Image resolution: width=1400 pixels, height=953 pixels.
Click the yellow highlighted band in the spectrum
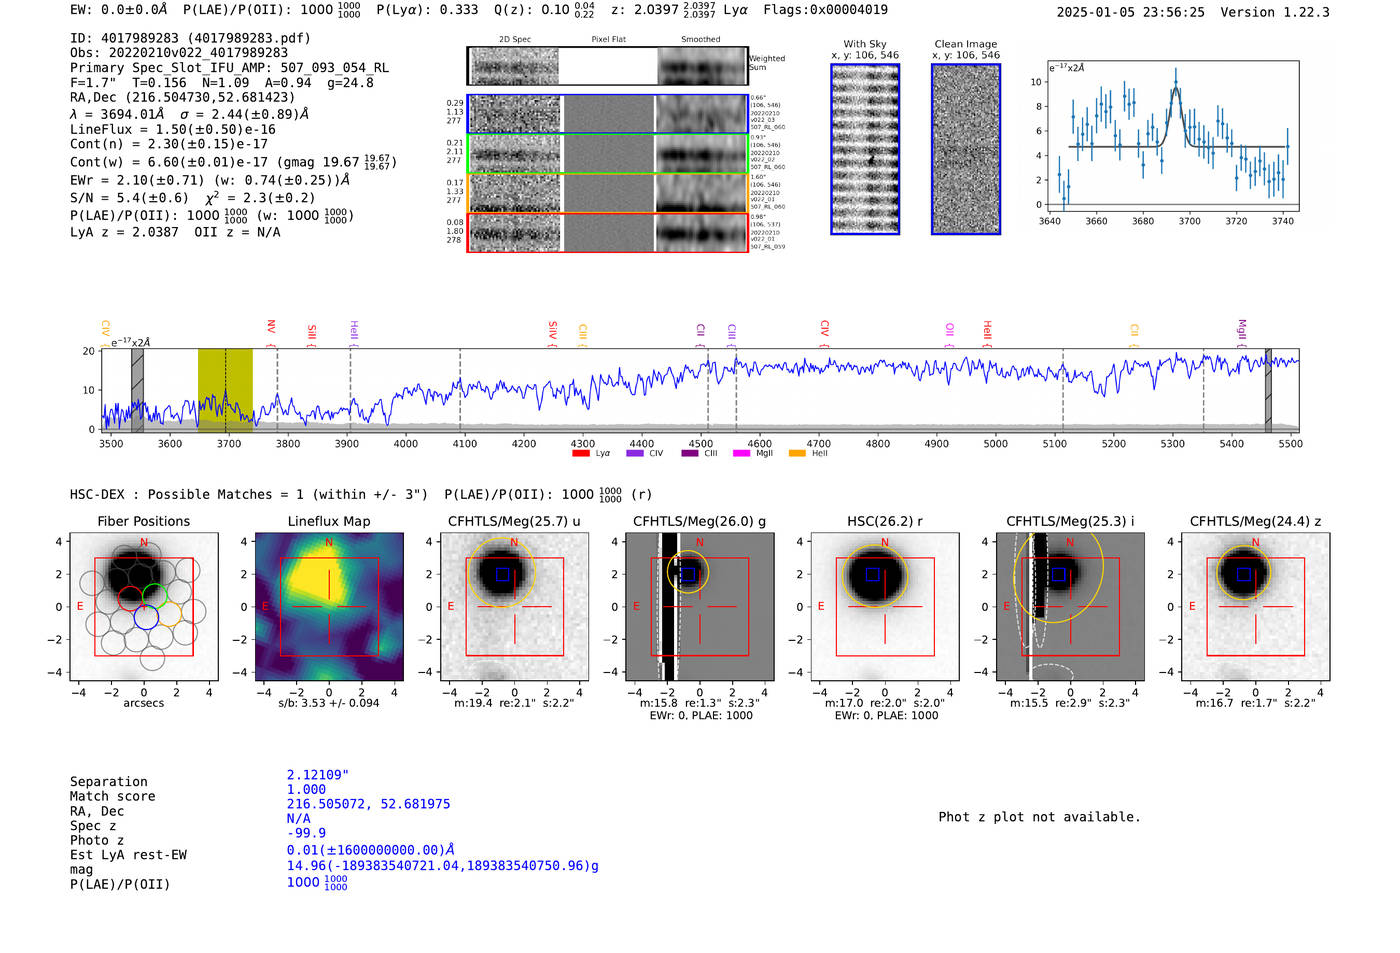coord(225,389)
